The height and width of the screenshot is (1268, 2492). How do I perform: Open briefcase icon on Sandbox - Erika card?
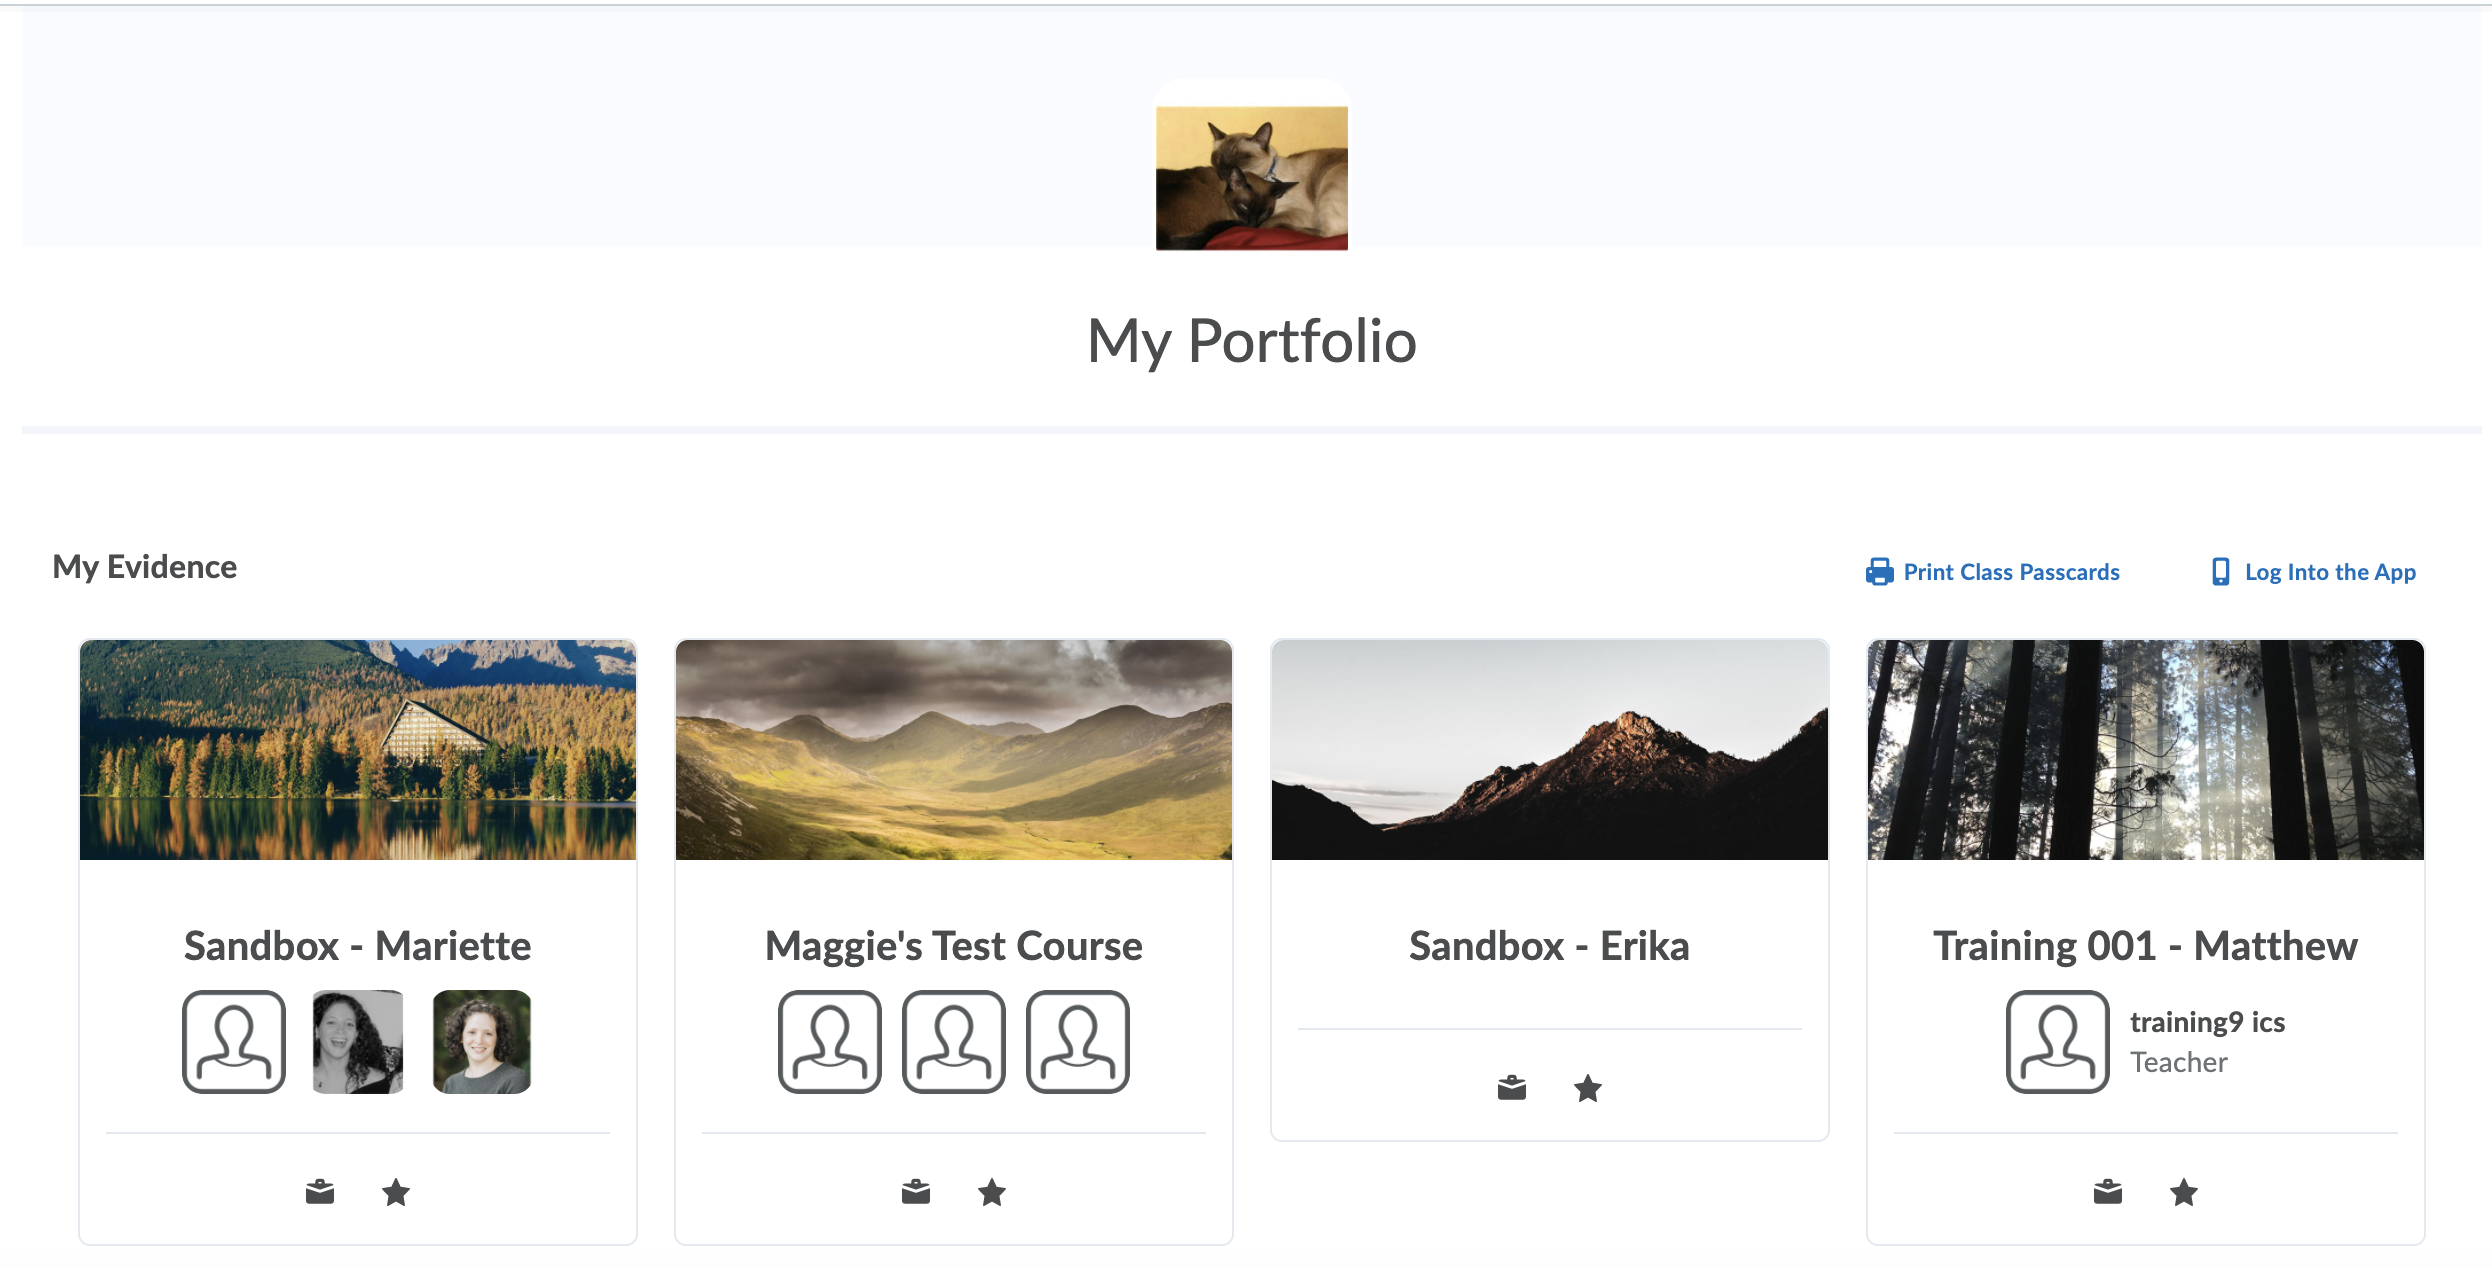1512,1088
